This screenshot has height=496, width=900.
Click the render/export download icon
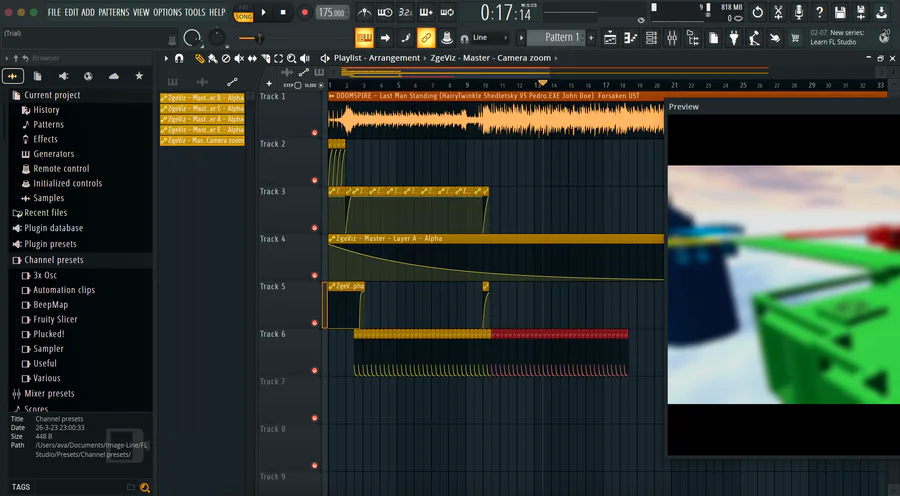[882, 12]
